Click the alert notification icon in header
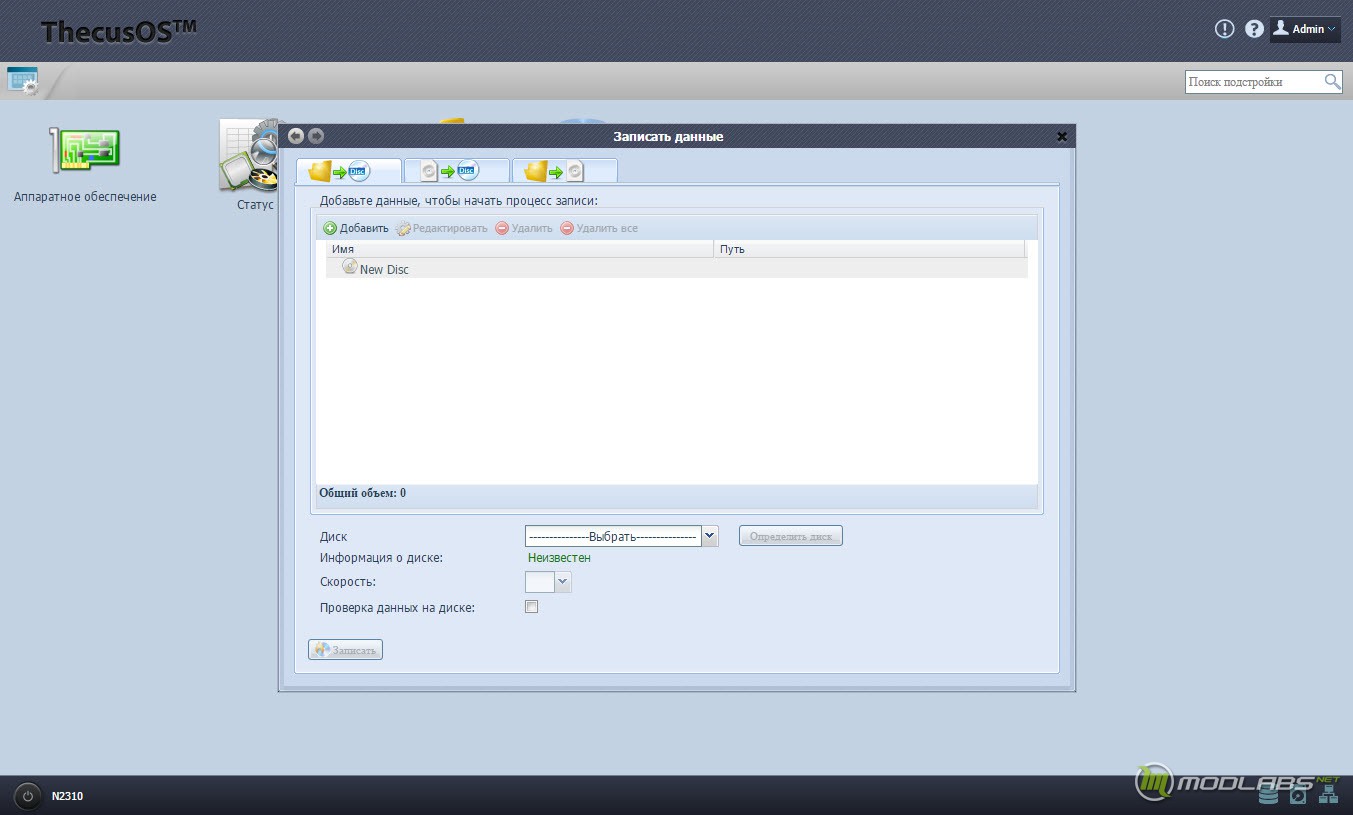This screenshot has height=815, width=1353. tap(1224, 29)
